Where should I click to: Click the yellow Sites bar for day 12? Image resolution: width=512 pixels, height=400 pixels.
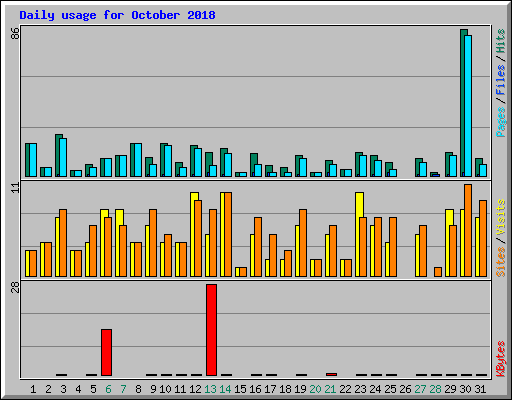193,234
